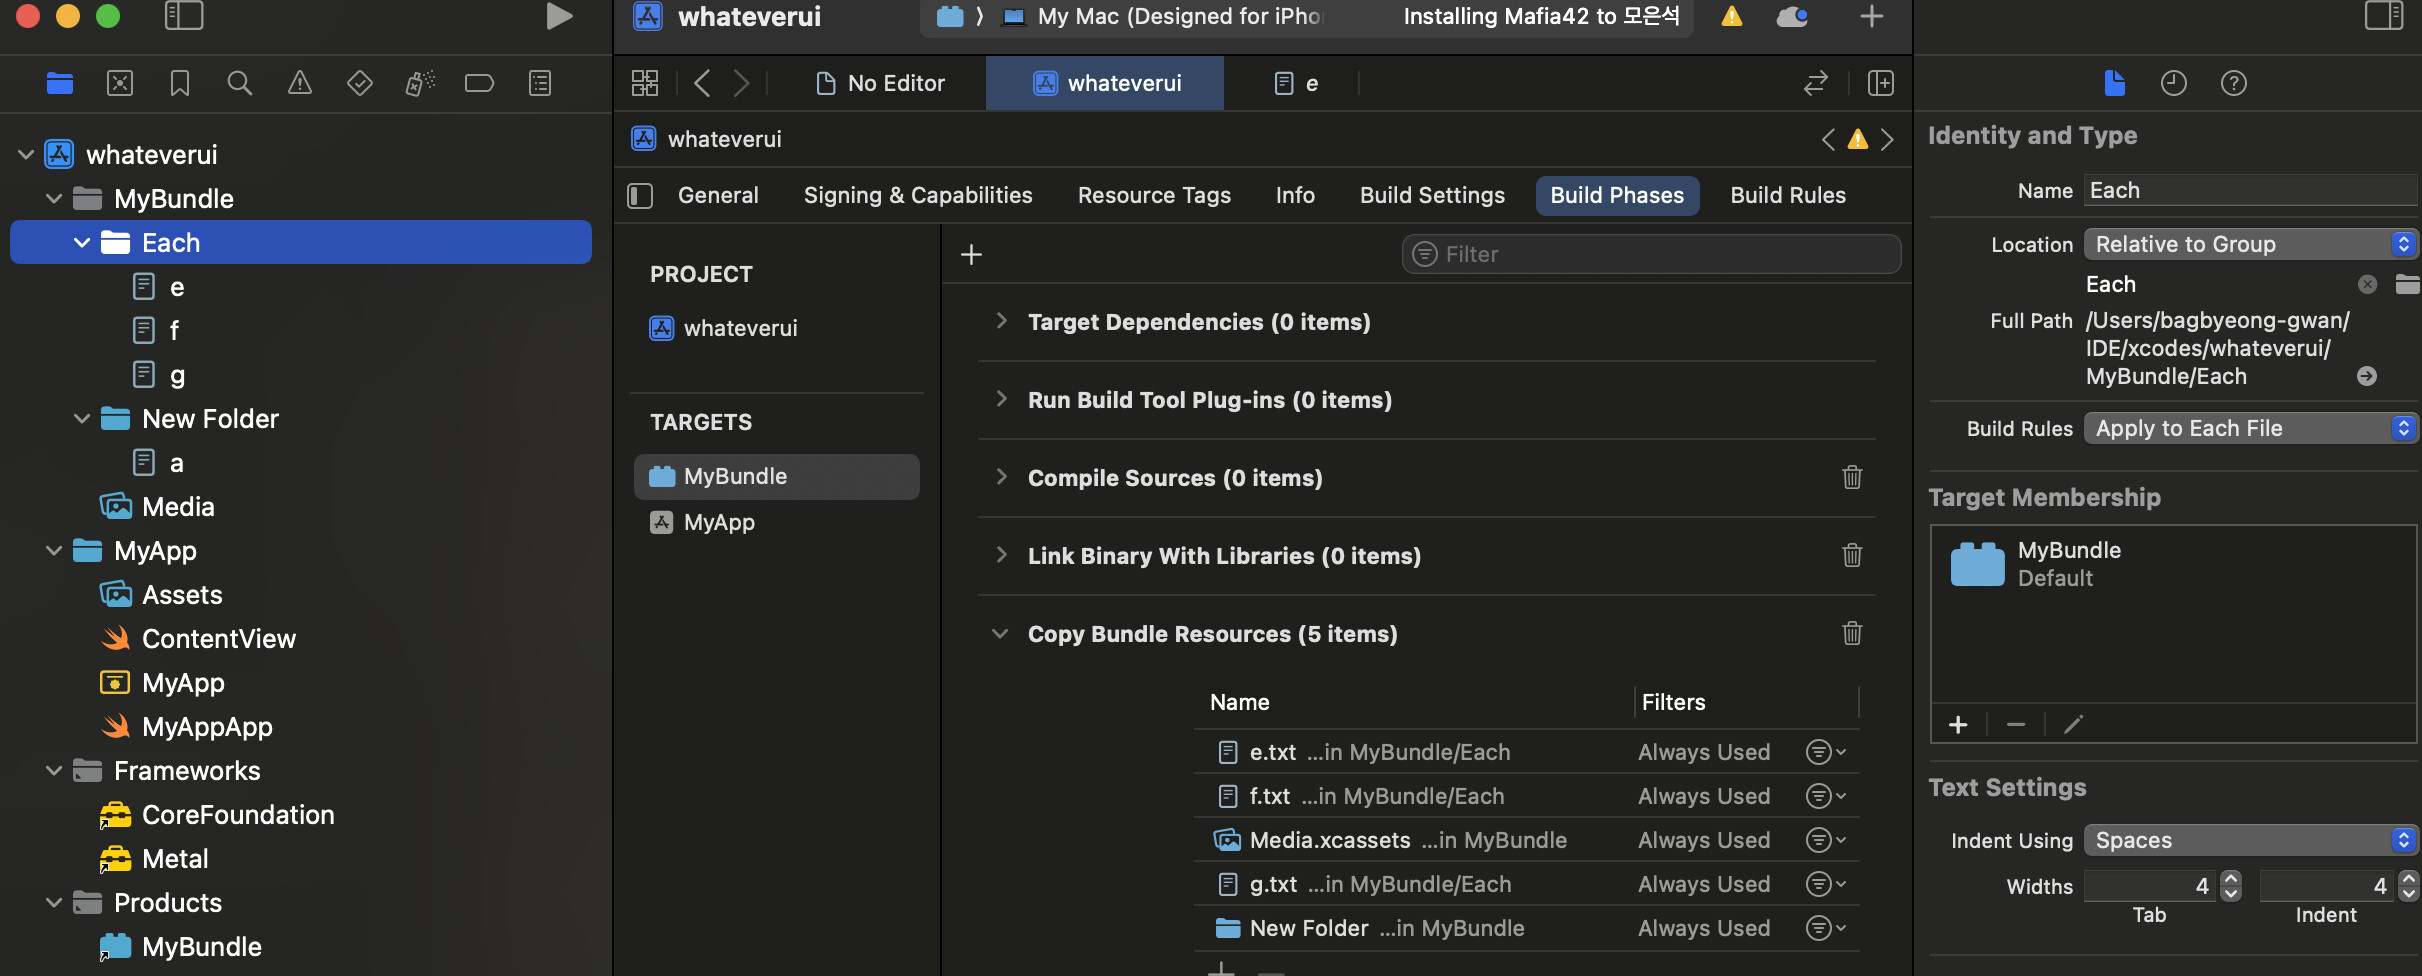The width and height of the screenshot is (2422, 976).
Task: Adjust the Tab width stepper
Action: 2231,886
